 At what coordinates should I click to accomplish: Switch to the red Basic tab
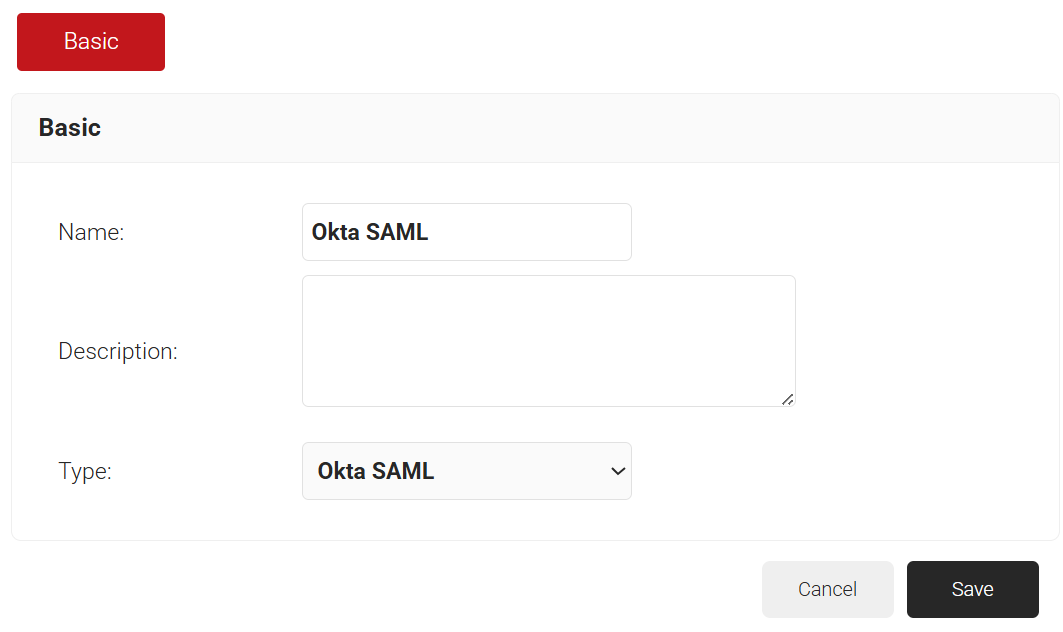(91, 42)
